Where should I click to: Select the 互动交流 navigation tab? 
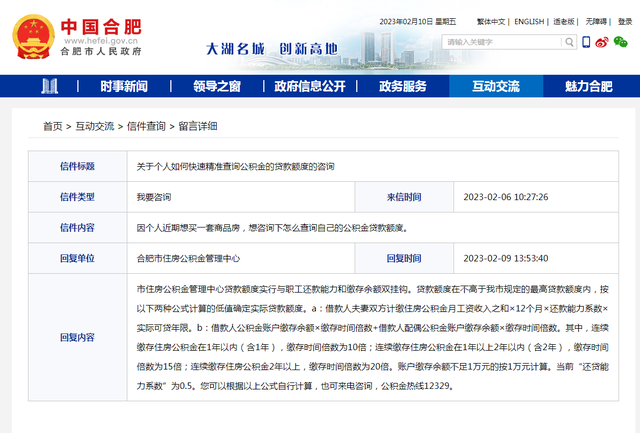click(x=496, y=86)
